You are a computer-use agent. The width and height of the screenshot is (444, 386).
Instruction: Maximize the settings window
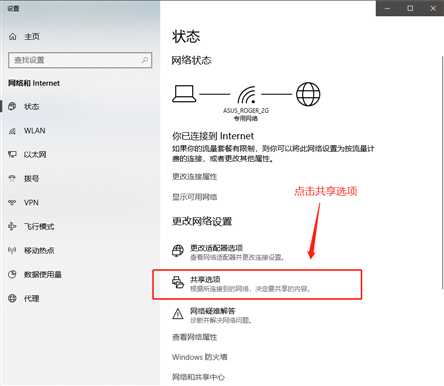pyautogui.click(x=410, y=8)
